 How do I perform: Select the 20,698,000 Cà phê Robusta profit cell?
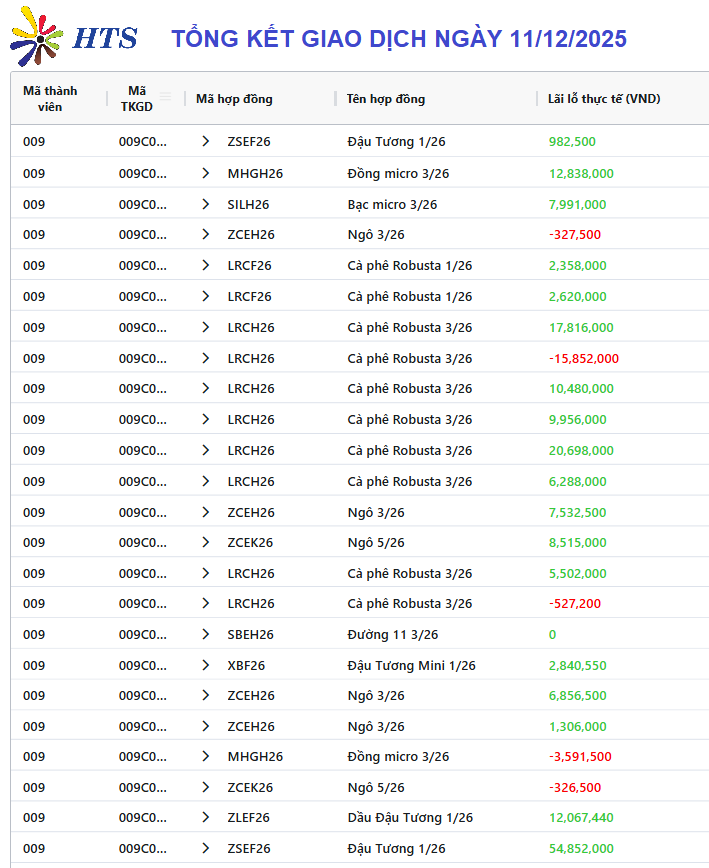[581, 450]
